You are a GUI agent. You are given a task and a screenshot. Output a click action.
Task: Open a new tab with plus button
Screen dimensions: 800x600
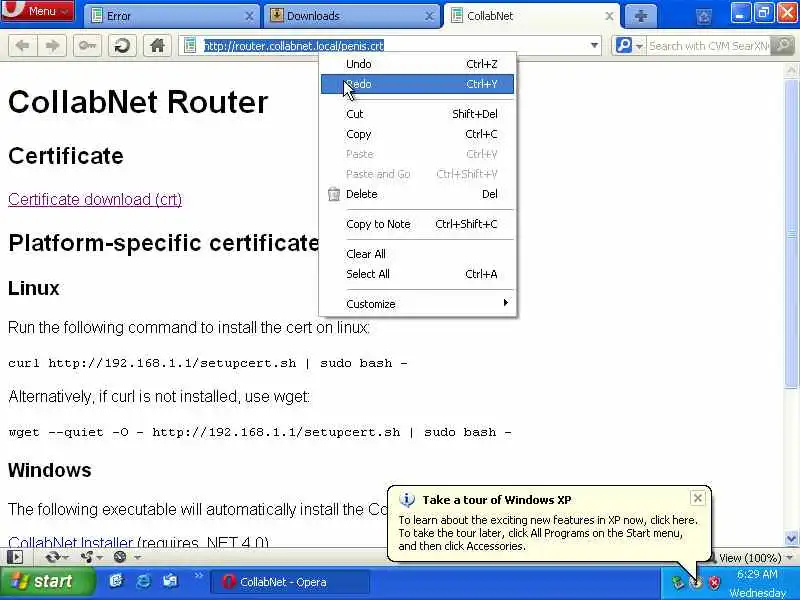(x=641, y=16)
